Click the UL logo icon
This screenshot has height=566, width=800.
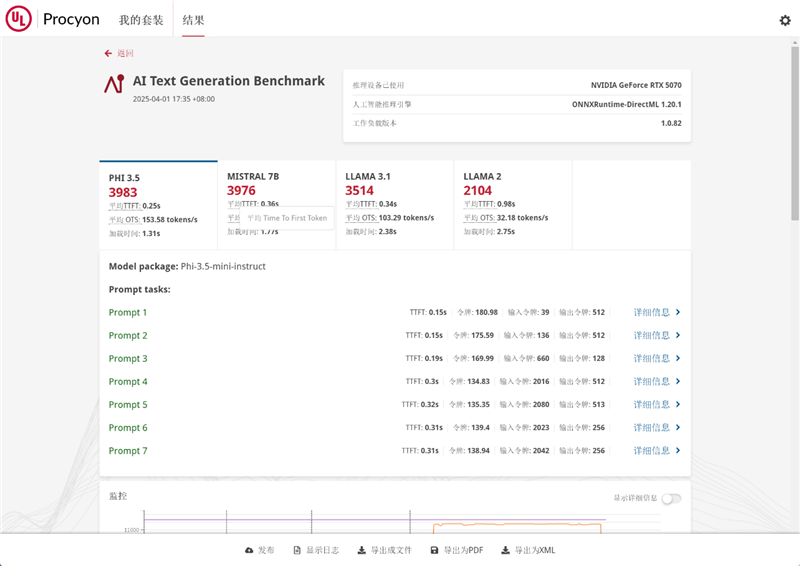(19, 18)
